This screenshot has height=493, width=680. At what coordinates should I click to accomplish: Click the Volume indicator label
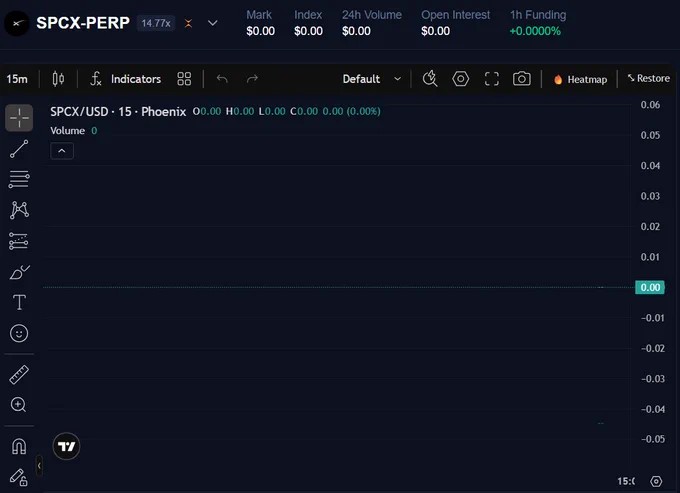(68, 131)
